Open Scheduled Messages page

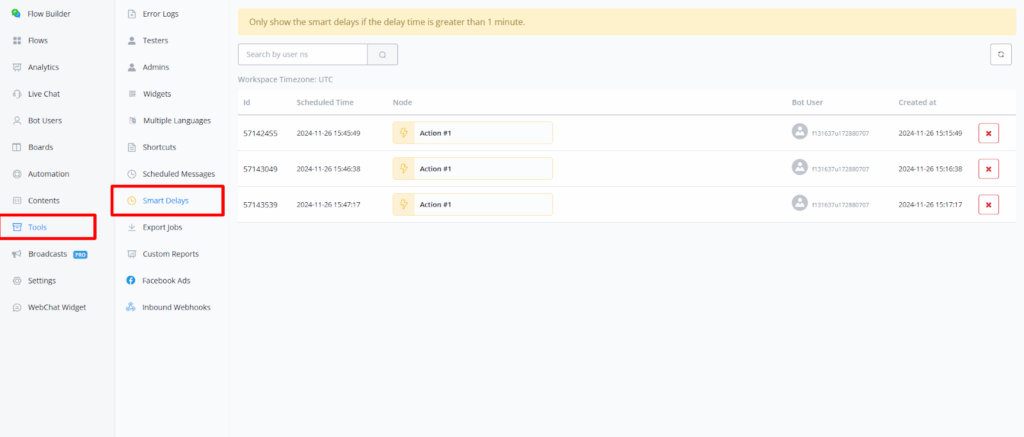point(178,174)
